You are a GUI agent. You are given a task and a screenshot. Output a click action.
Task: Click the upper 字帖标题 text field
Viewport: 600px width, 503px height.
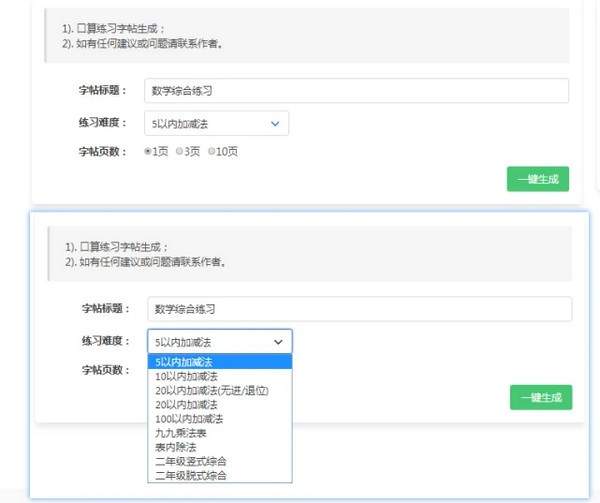point(356,91)
